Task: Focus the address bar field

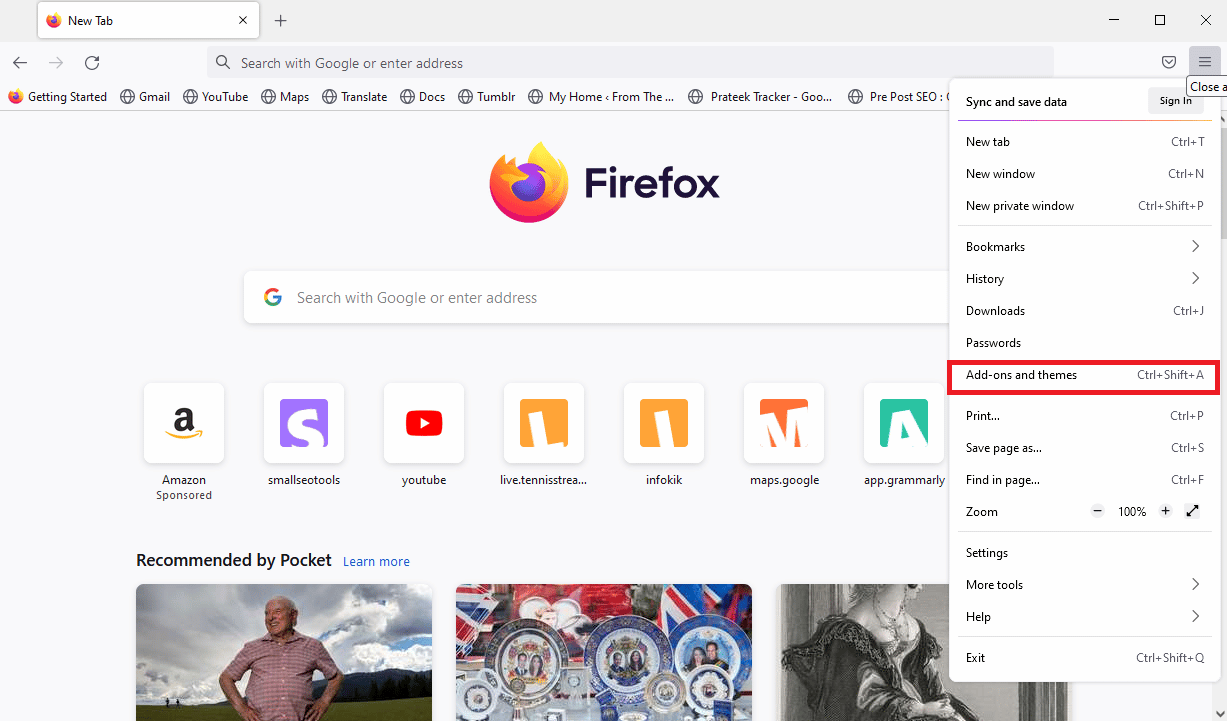Action: [630, 62]
